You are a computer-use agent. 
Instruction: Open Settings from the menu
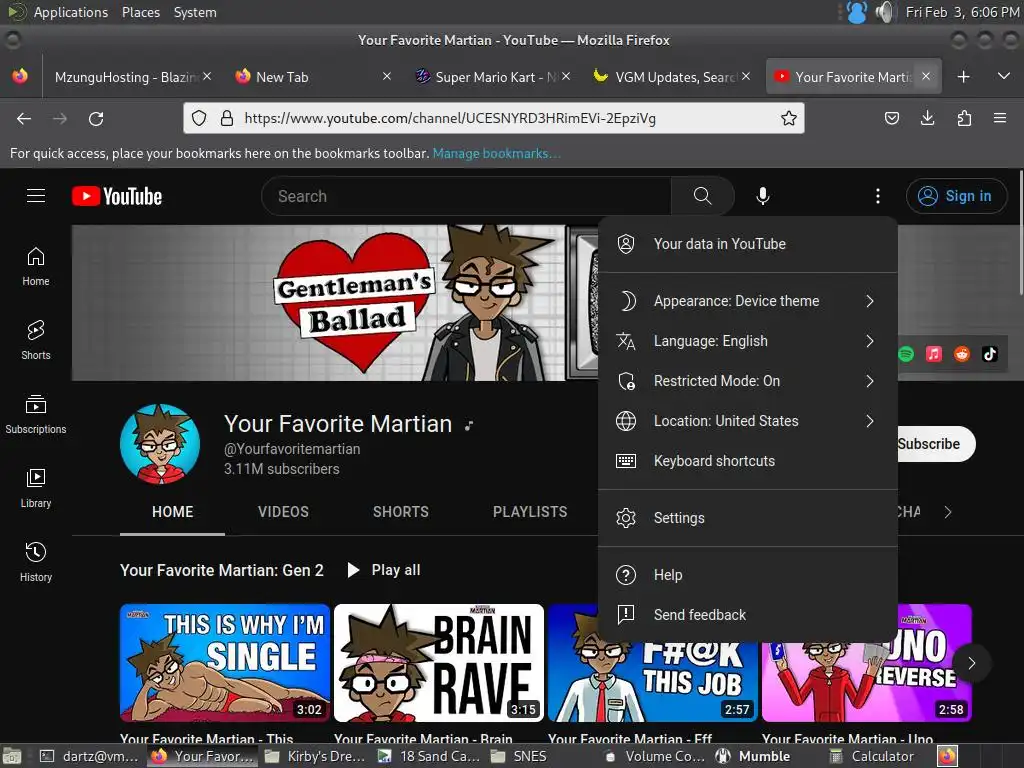coord(748,518)
